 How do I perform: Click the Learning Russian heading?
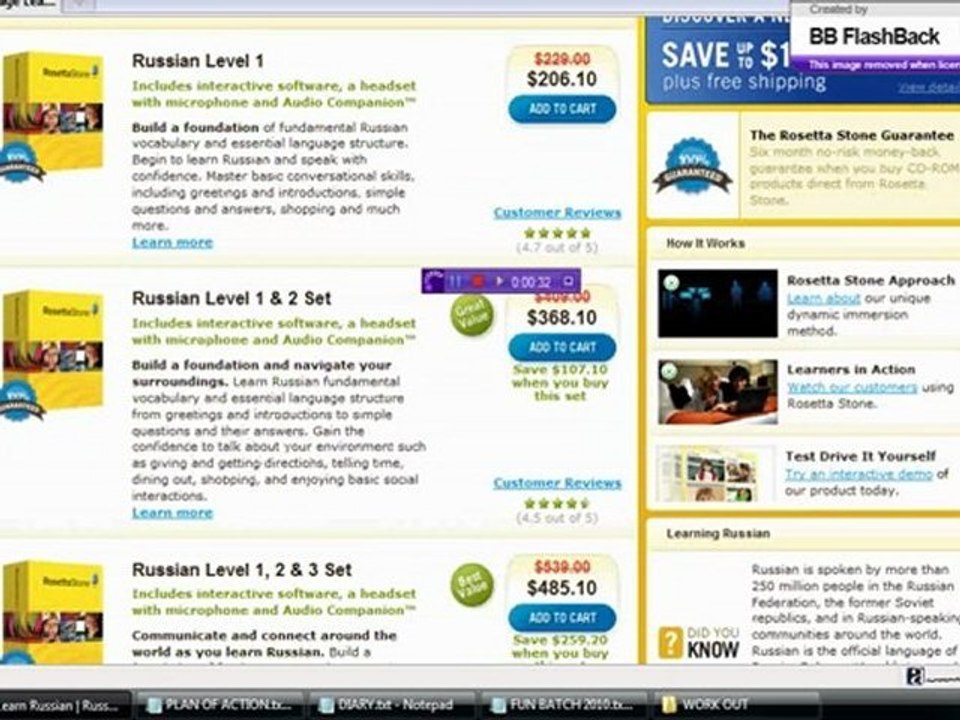(x=718, y=534)
